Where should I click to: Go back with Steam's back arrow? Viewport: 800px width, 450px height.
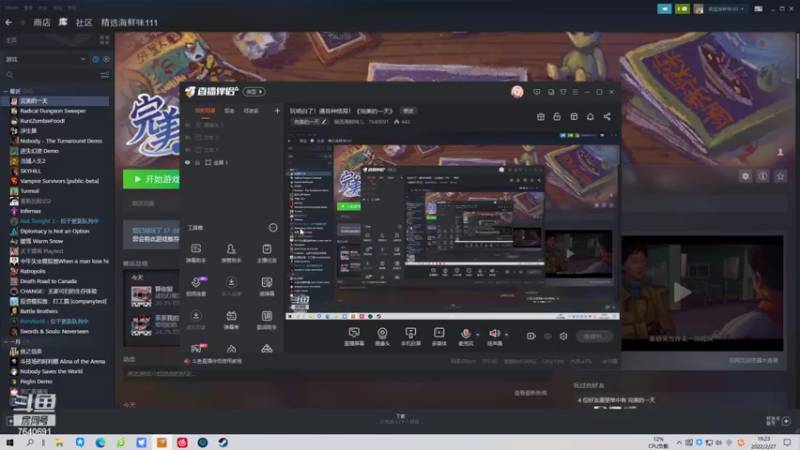tap(8, 22)
